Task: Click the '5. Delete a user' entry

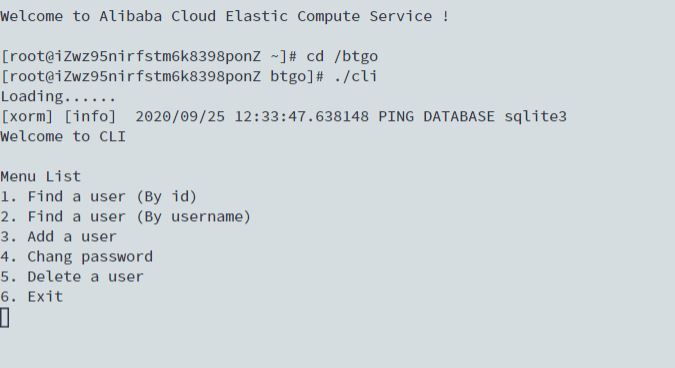Action: pyautogui.click(x=72, y=277)
